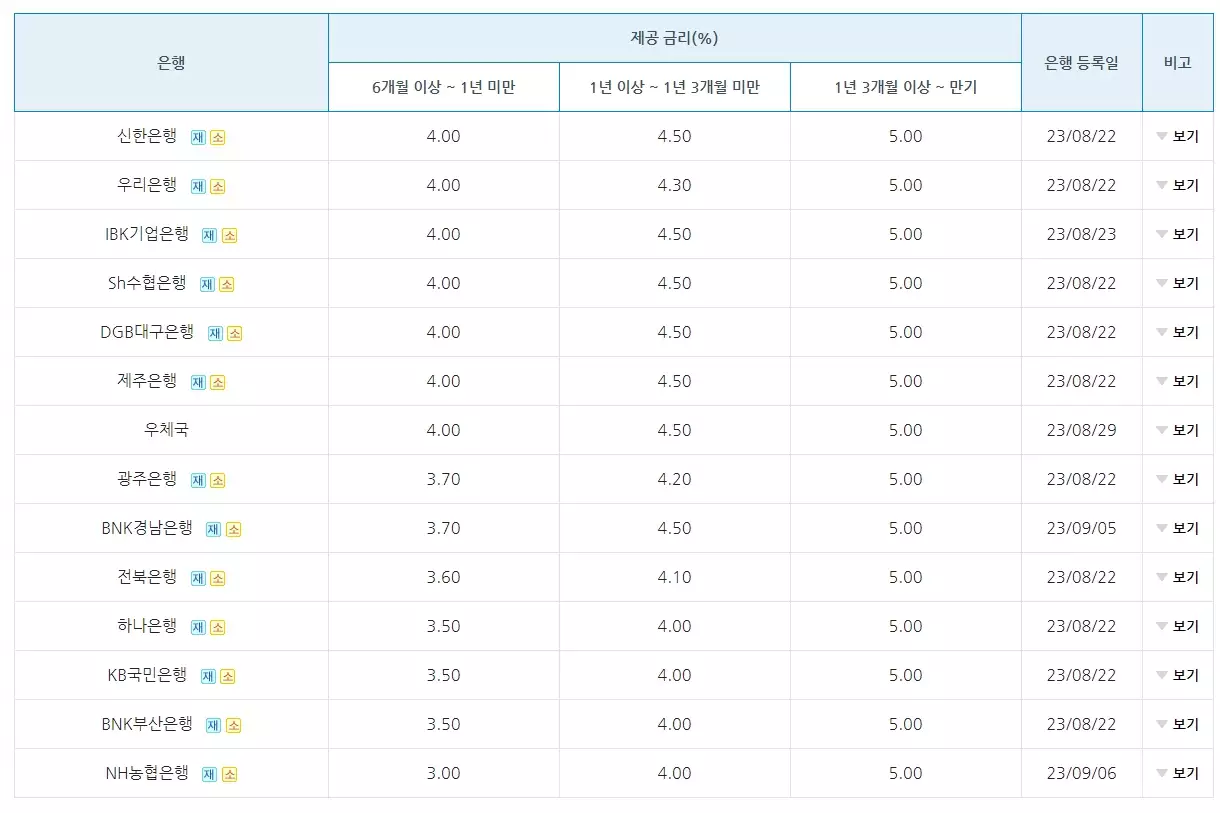Select the NH농협은행 bank name
Viewport: 1220px width, 813px height.
click(x=147, y=773)
